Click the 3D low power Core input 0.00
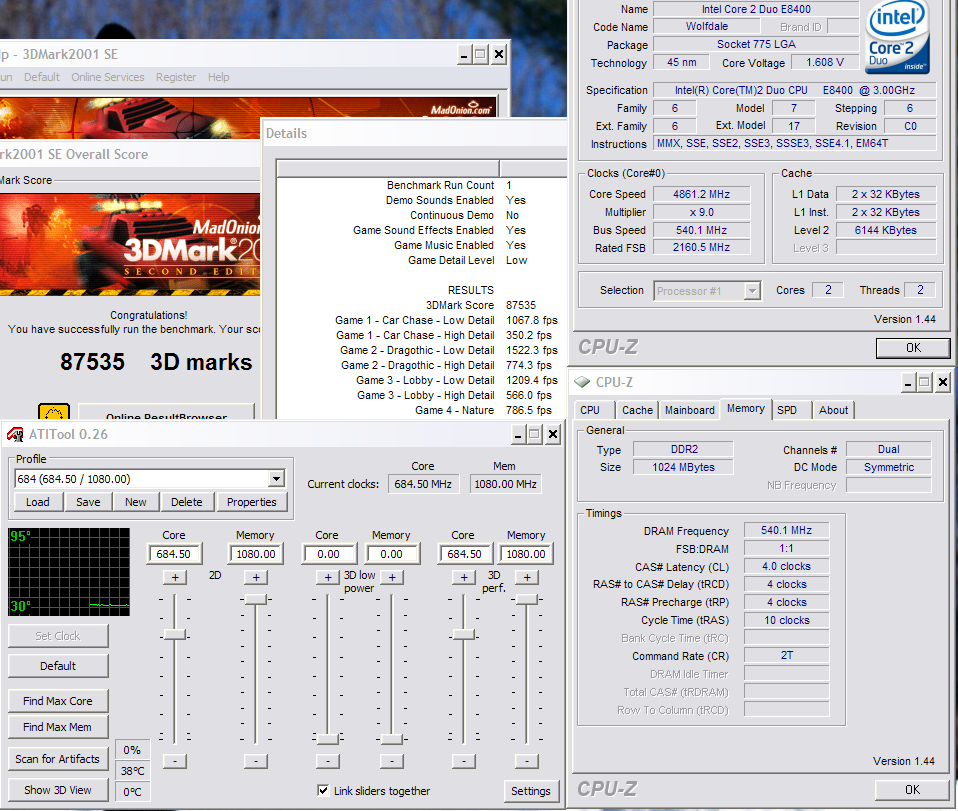 pyautogui.click(x=328, y=554)
